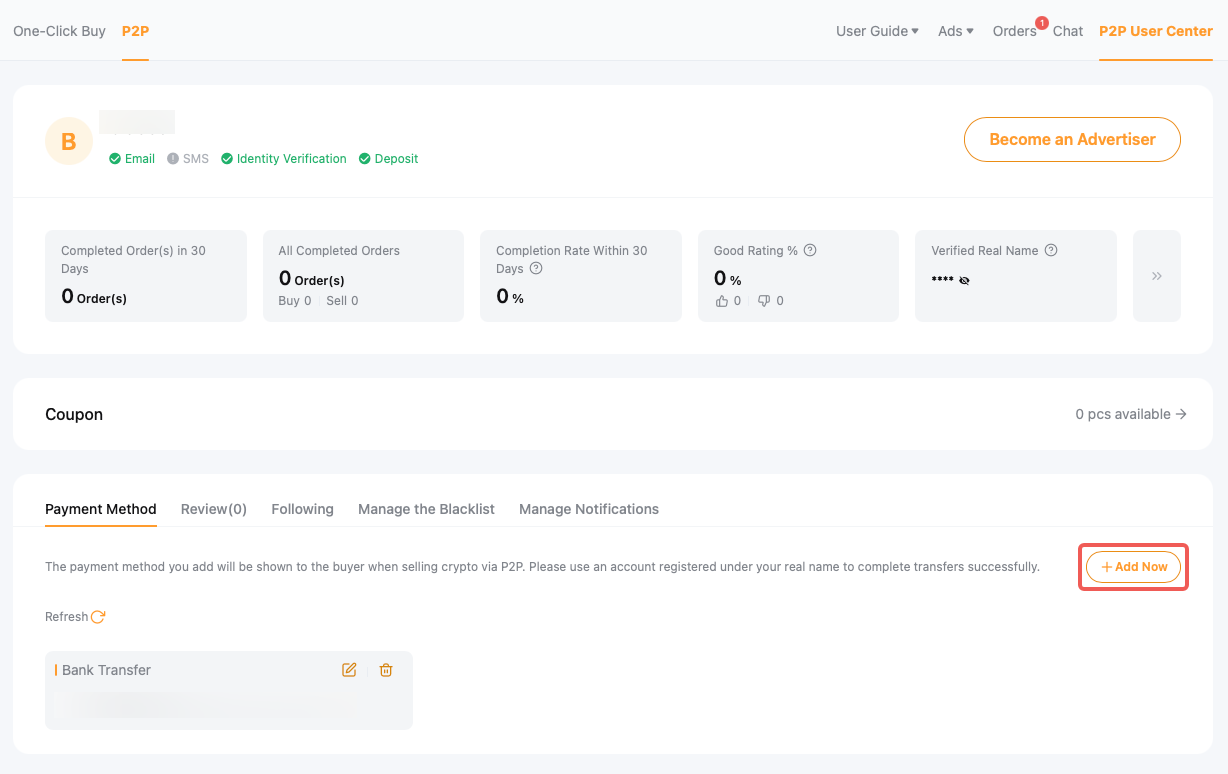Click the thumbs down rating icon
The height and width of the screenshot is (774, 1228).
[764, 301]
